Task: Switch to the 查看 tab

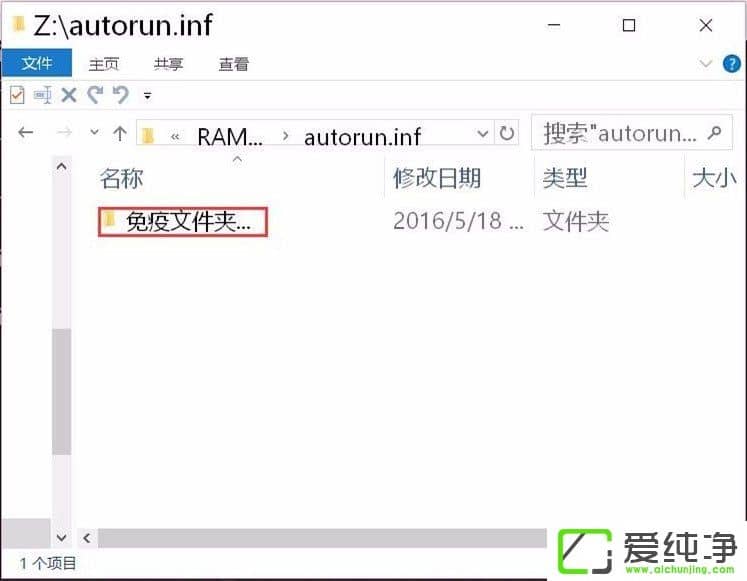Action: 233,64
